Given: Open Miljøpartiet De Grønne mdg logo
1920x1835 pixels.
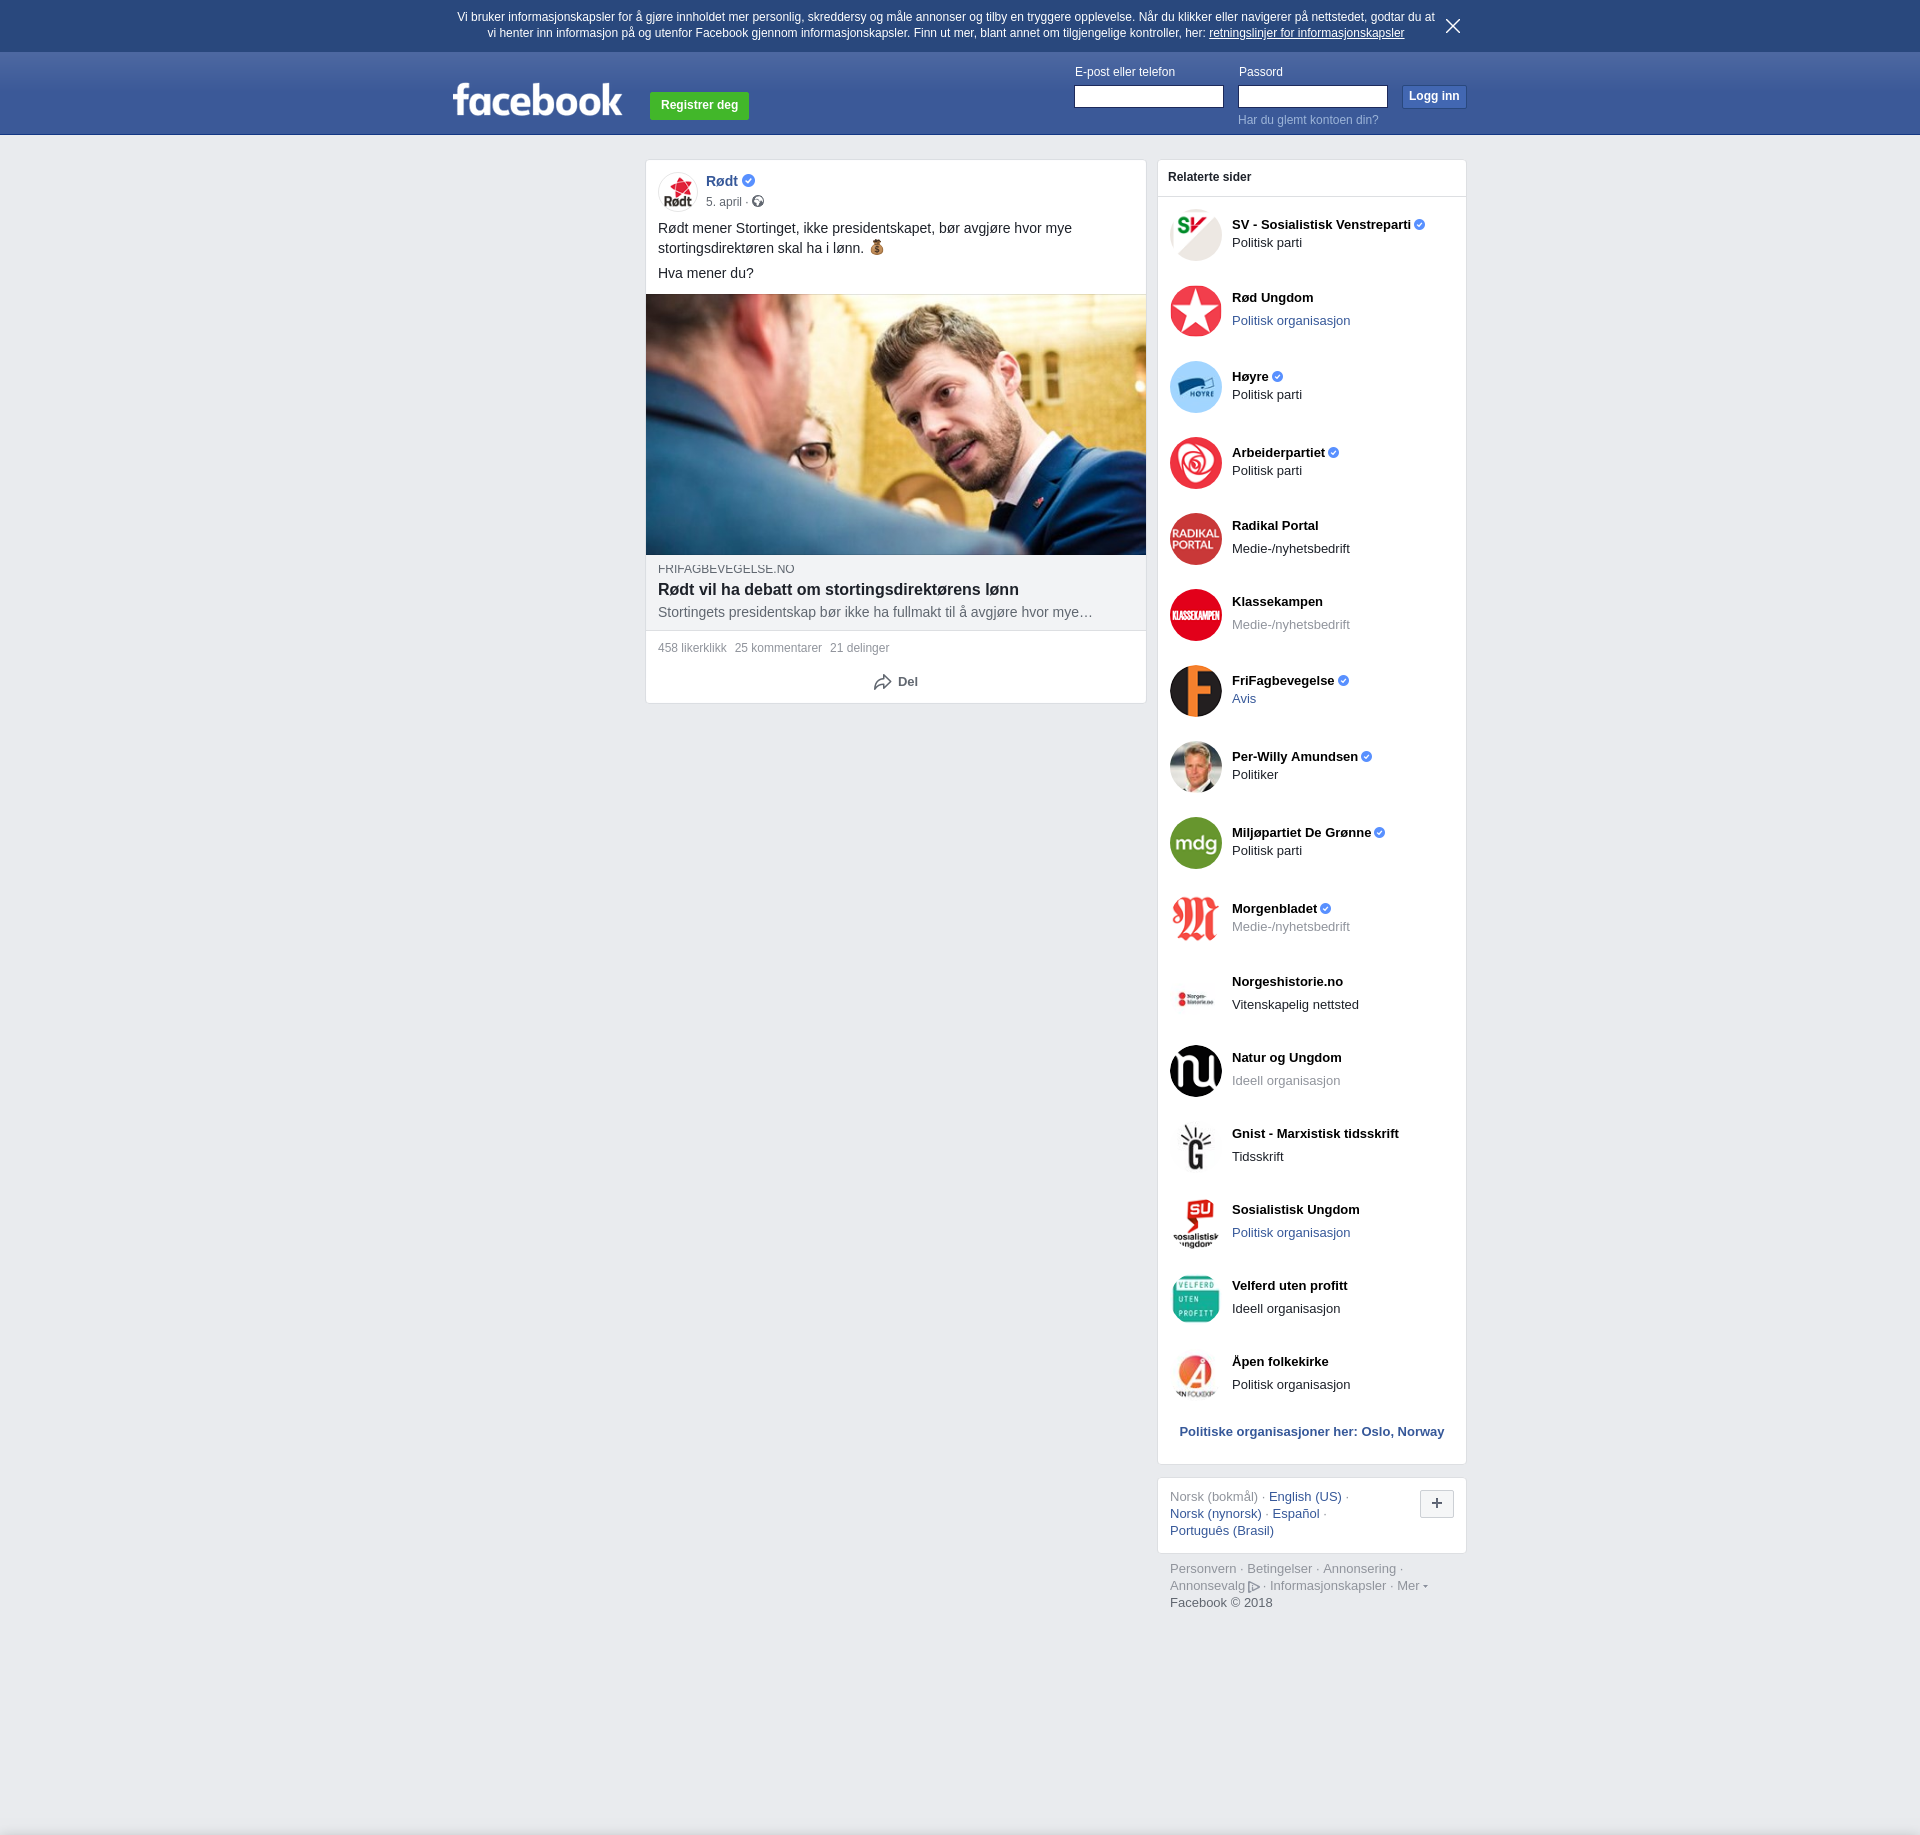Looking at the screenshot, I should (1196, 843).
